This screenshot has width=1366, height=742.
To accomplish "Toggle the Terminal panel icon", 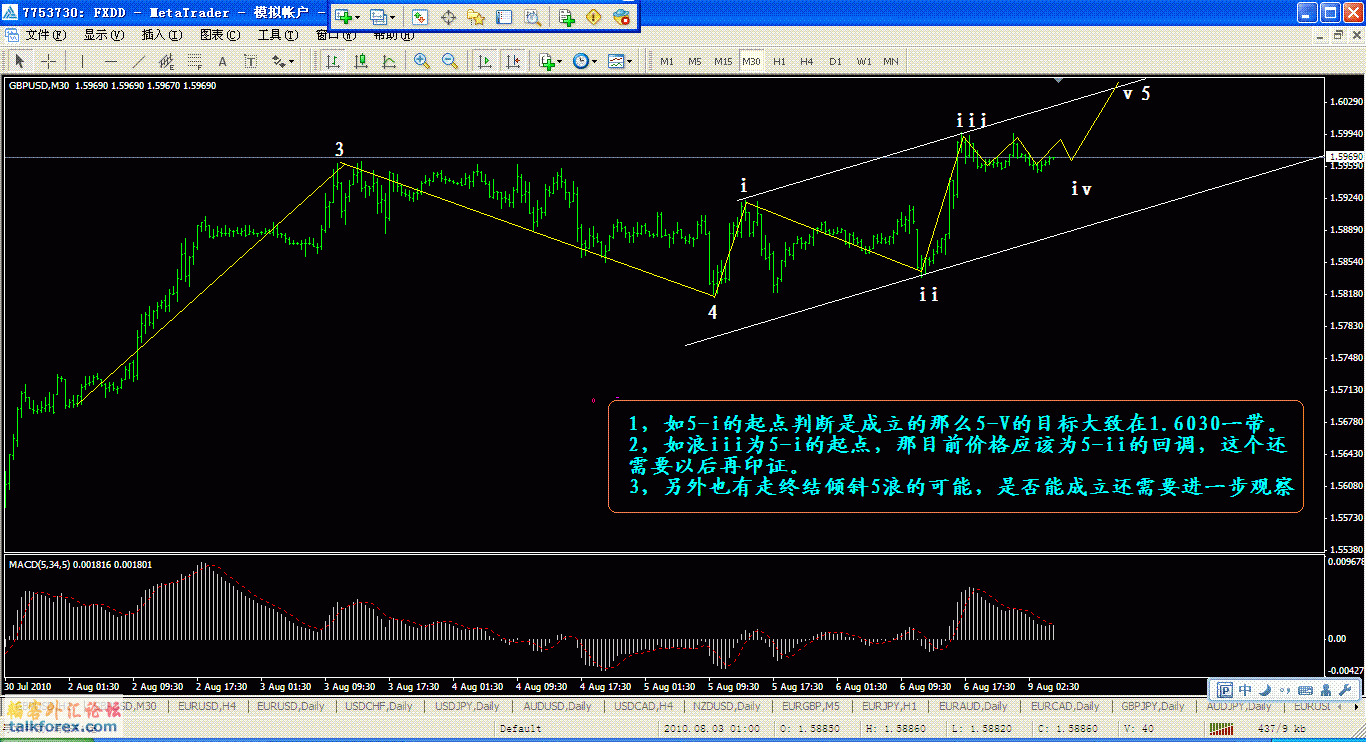I will click(x=504, y=17).
